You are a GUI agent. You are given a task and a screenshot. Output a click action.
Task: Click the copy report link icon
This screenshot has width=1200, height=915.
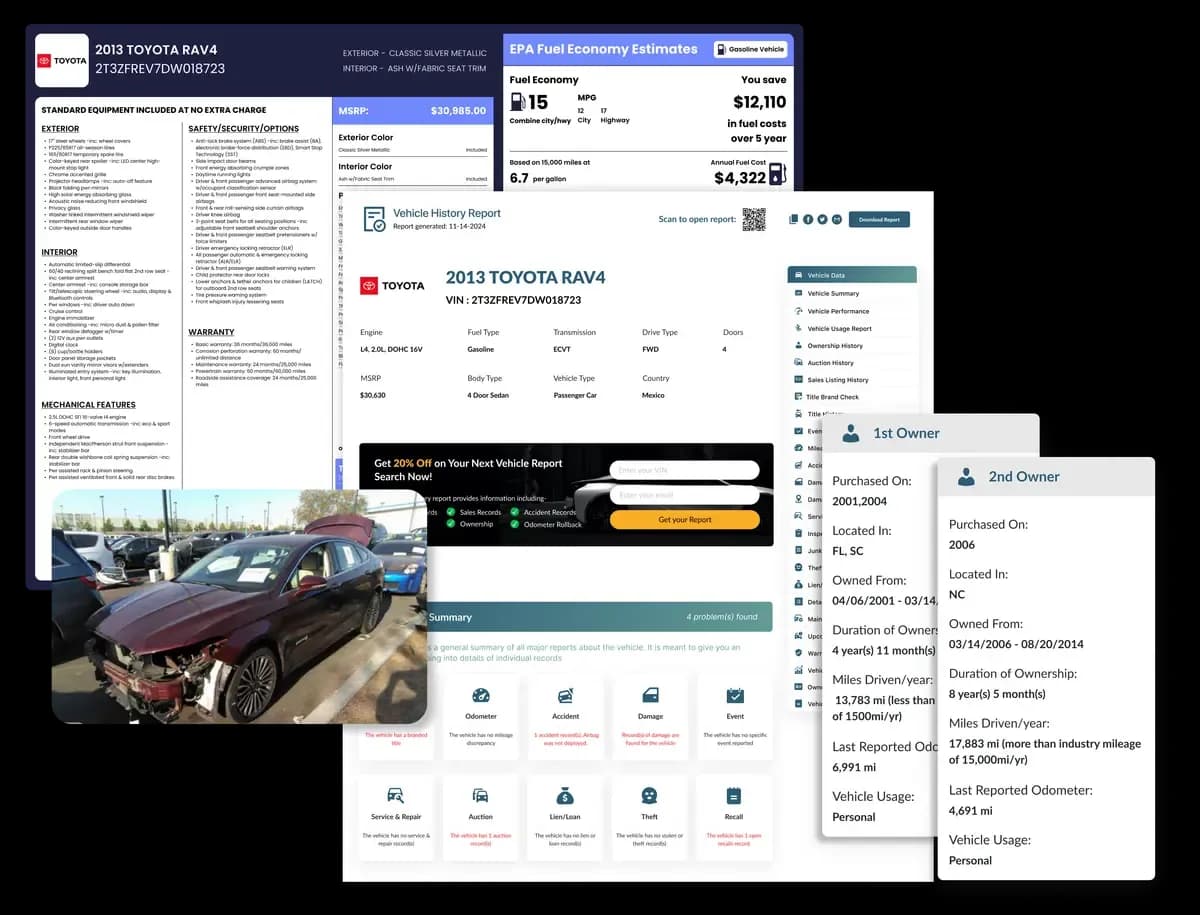793,219
